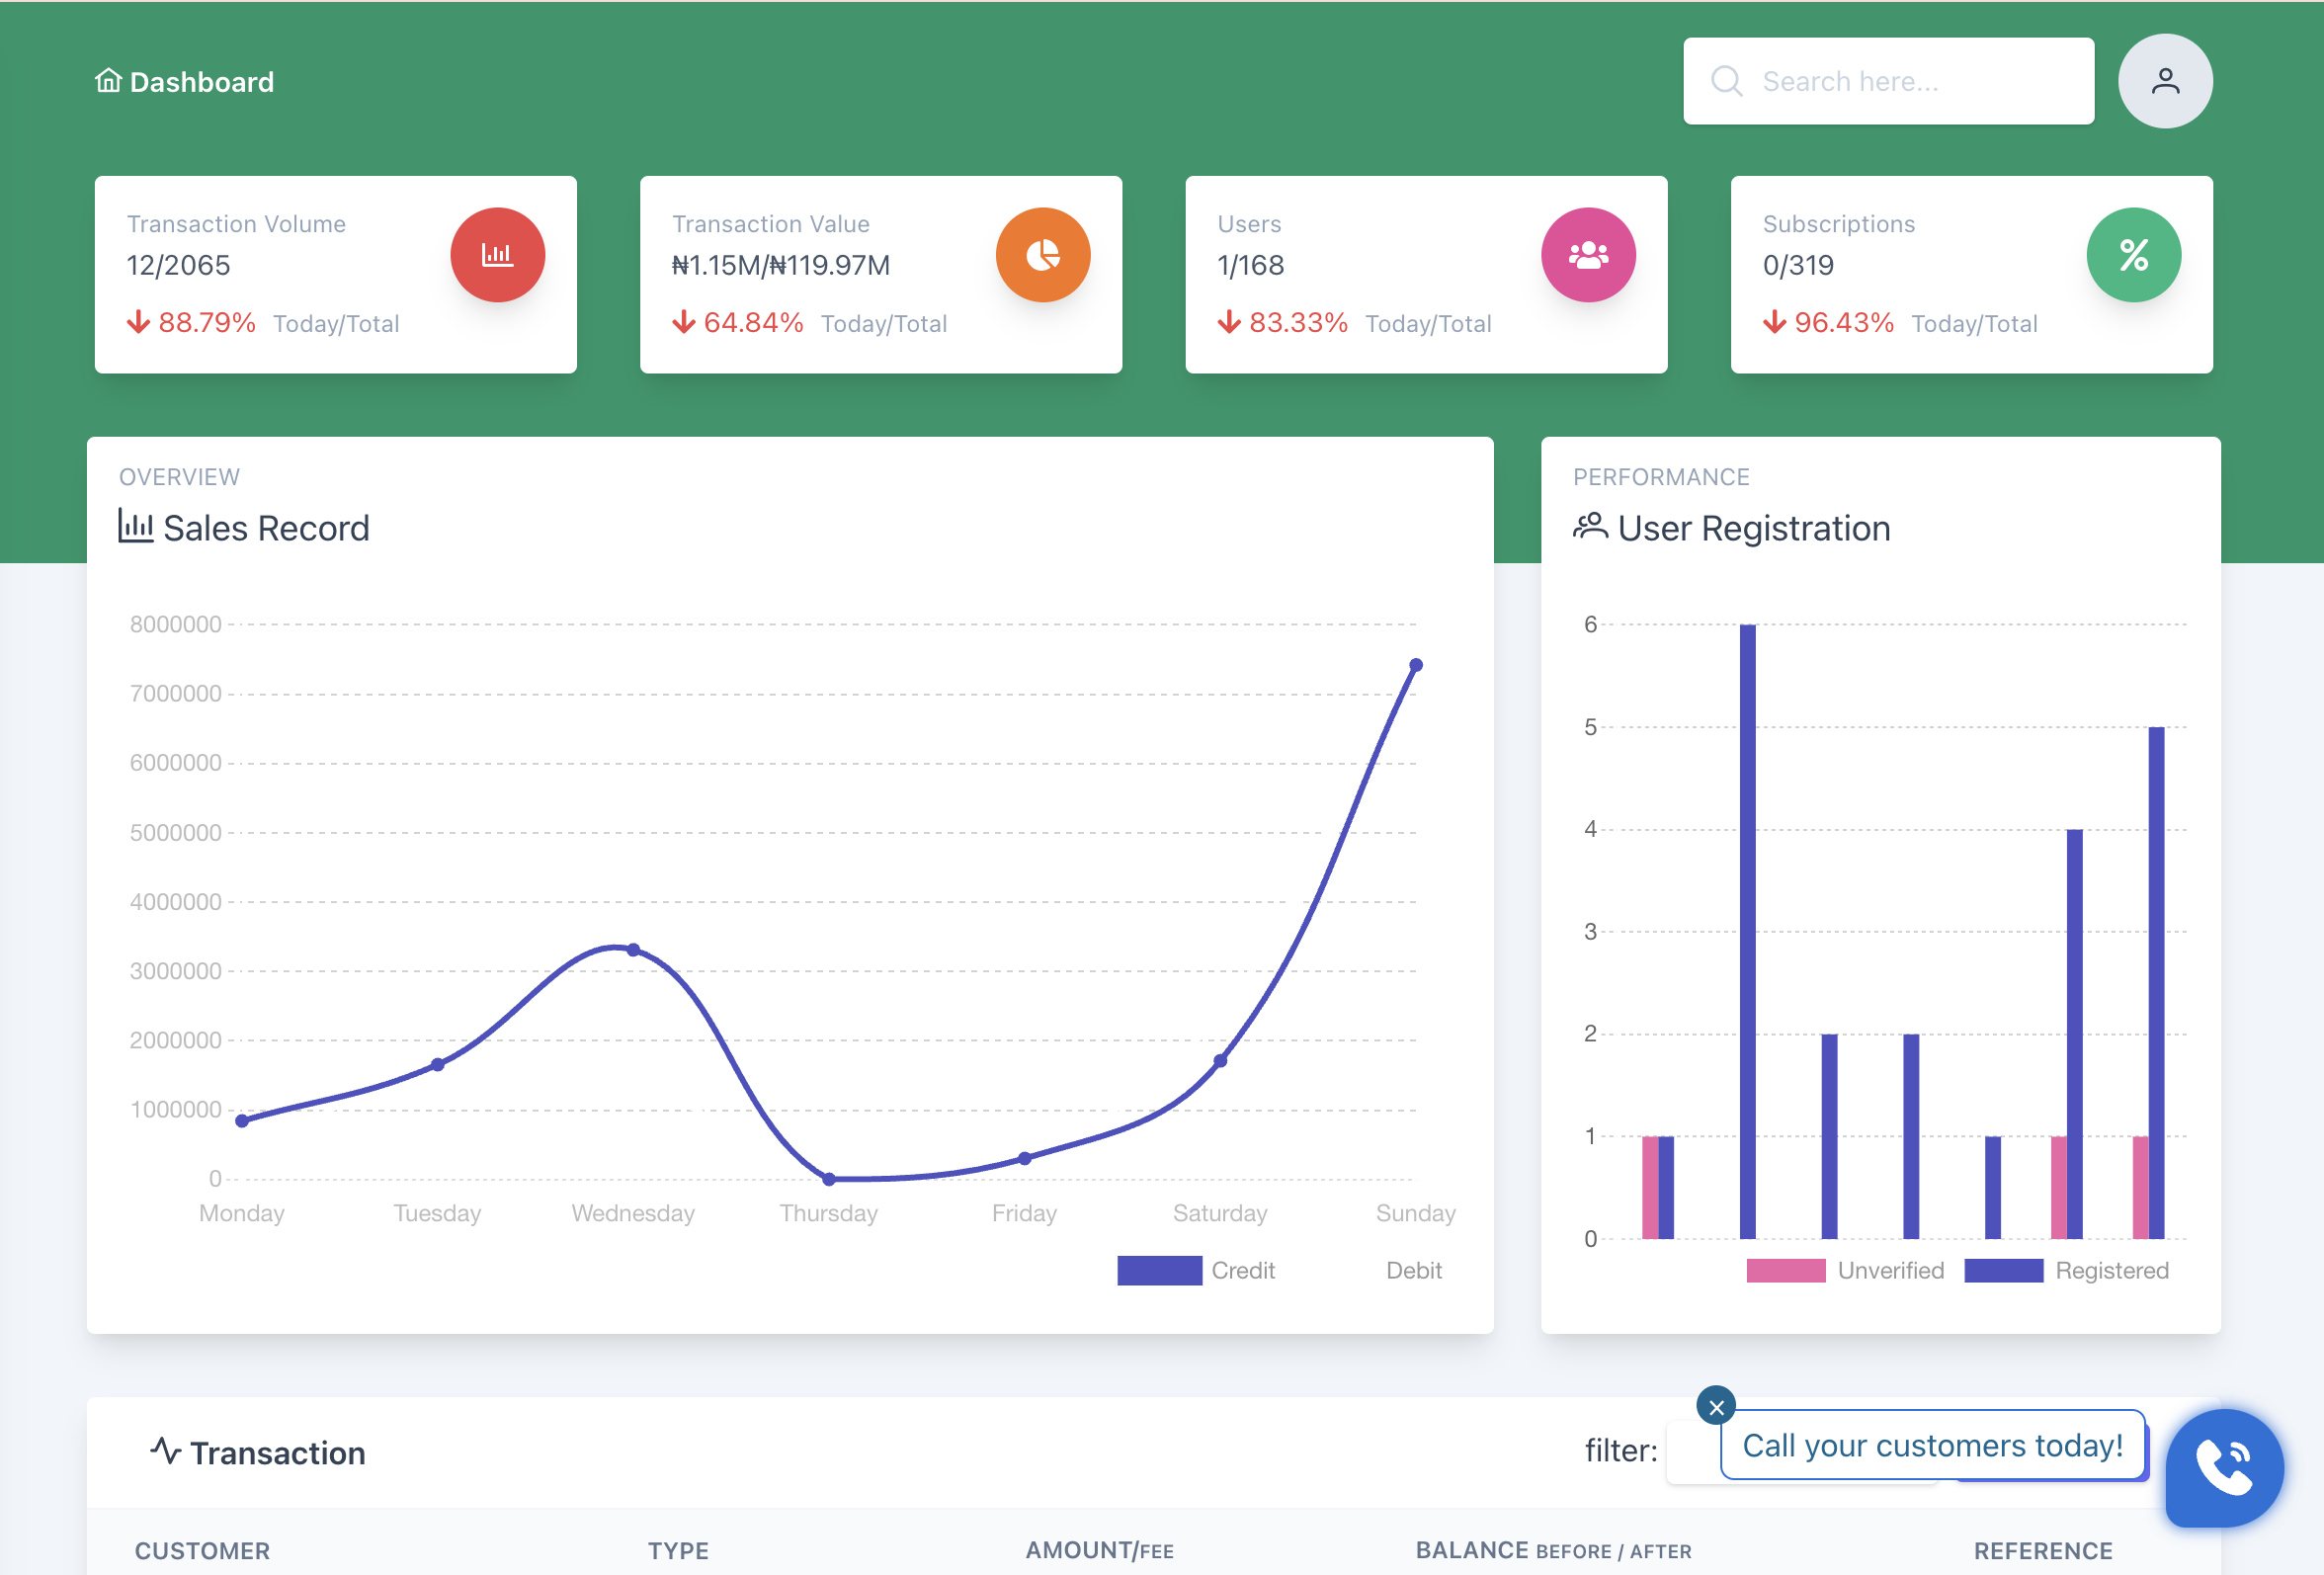Click the Sunday data point on sales line
2324x1575 pixels.
click(1416, 665)
